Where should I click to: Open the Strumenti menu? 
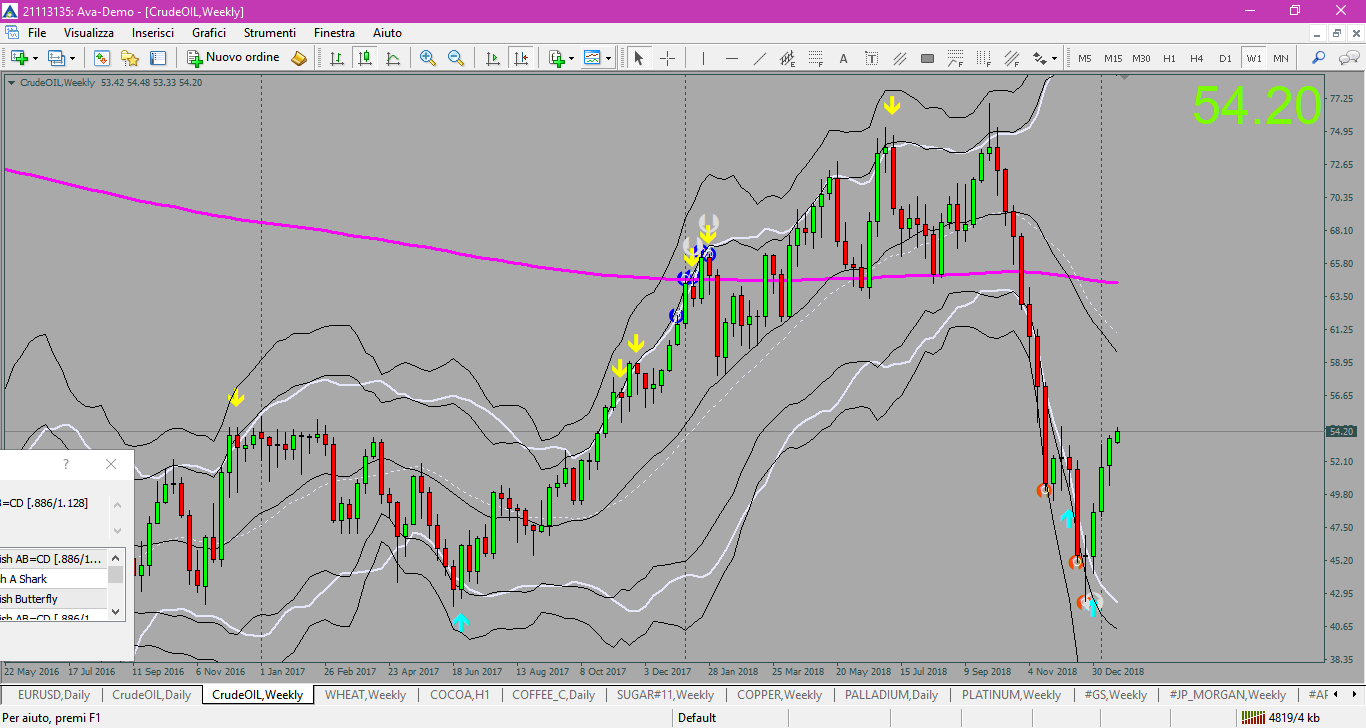coord(270,33)
